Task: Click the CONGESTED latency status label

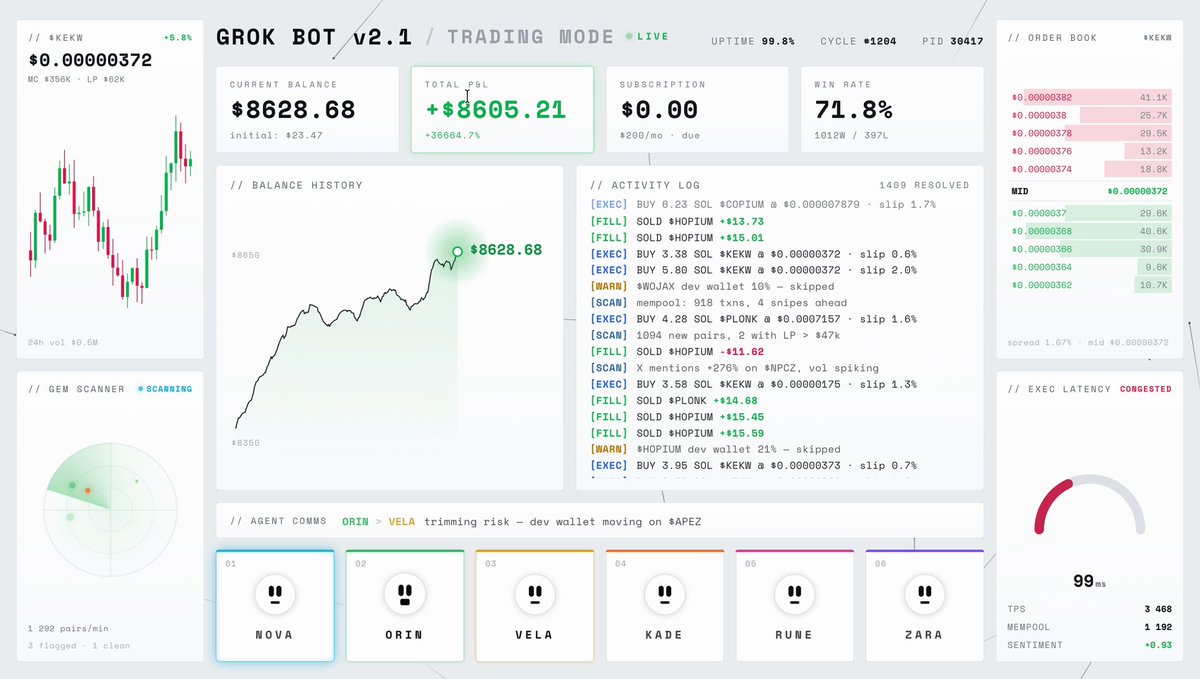Action: click(x=1145, y=389)
